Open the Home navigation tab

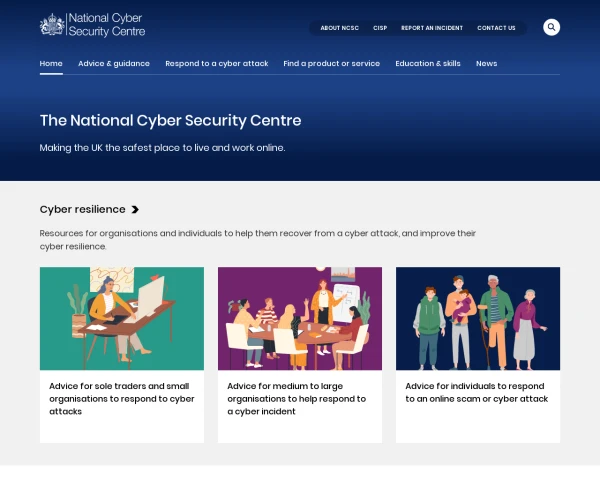tap(51, 63)
